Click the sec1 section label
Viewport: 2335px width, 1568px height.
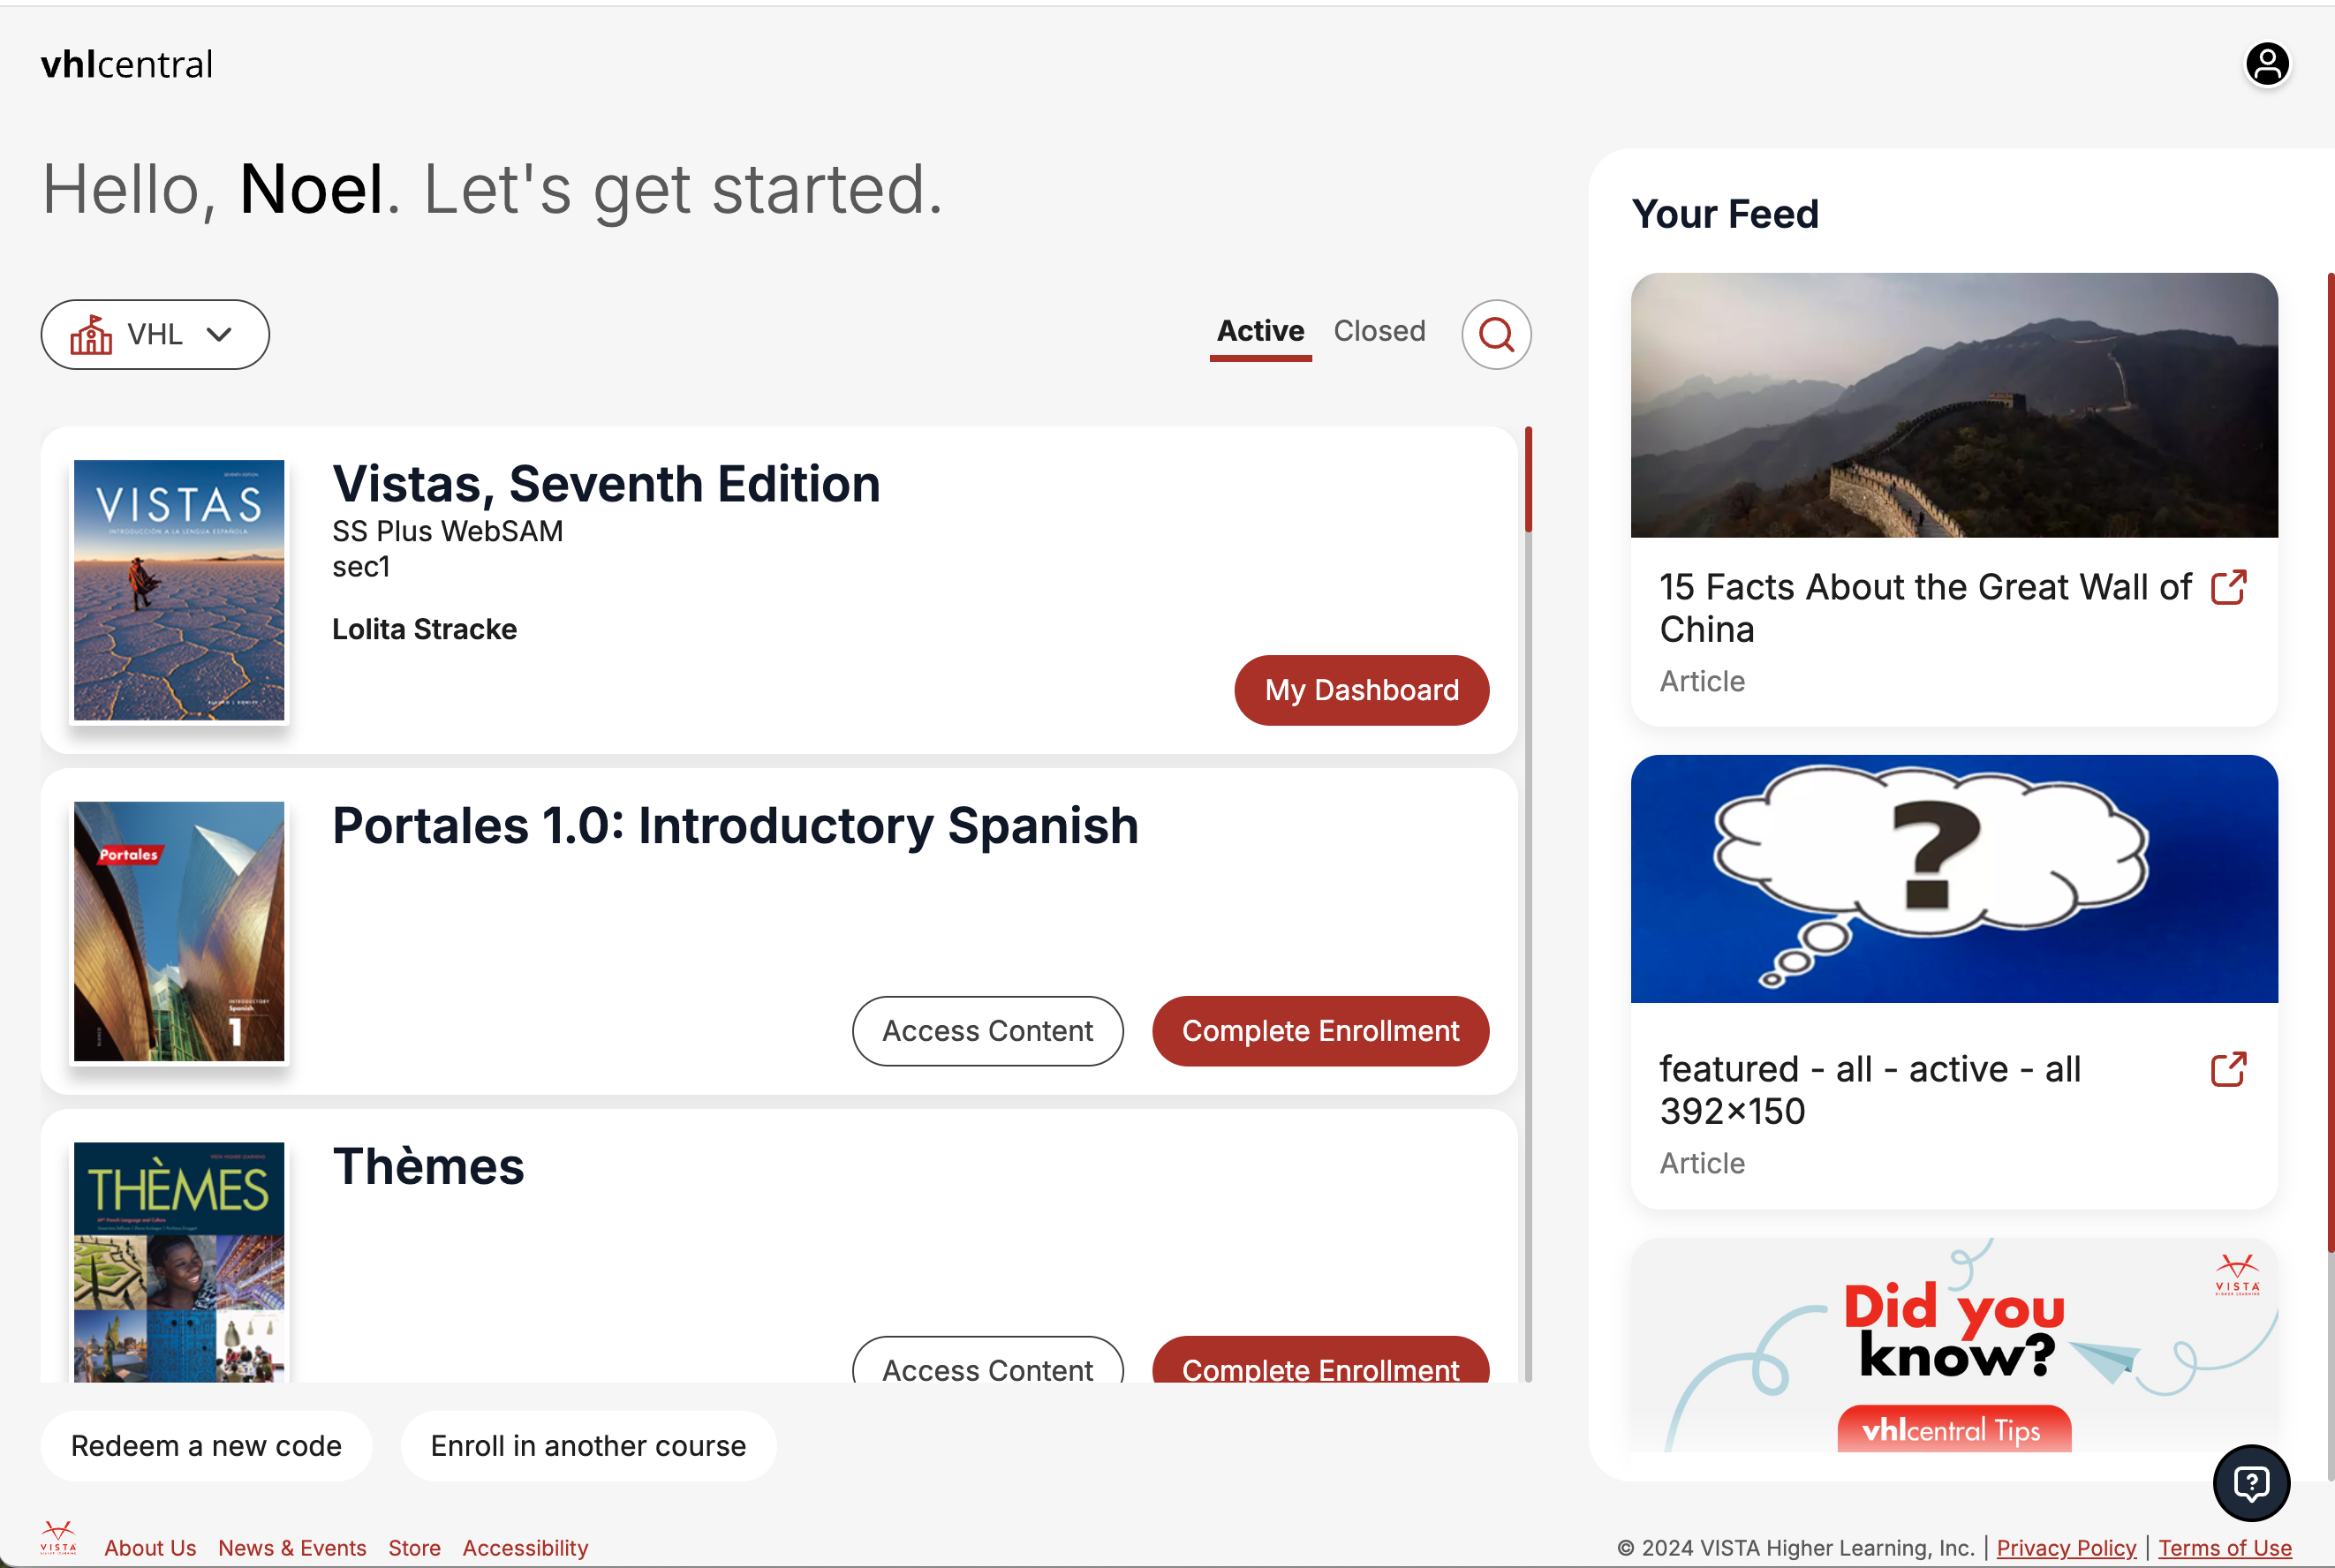(361, 567)
